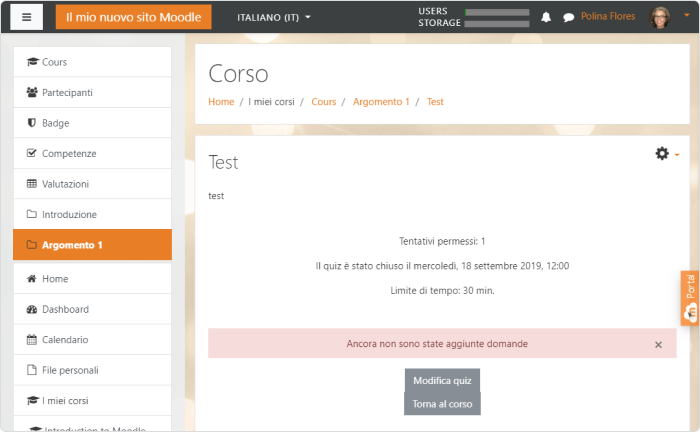Click the Introduzione folder icon
The image size is (700, 432).
click(x=32, y=214)
